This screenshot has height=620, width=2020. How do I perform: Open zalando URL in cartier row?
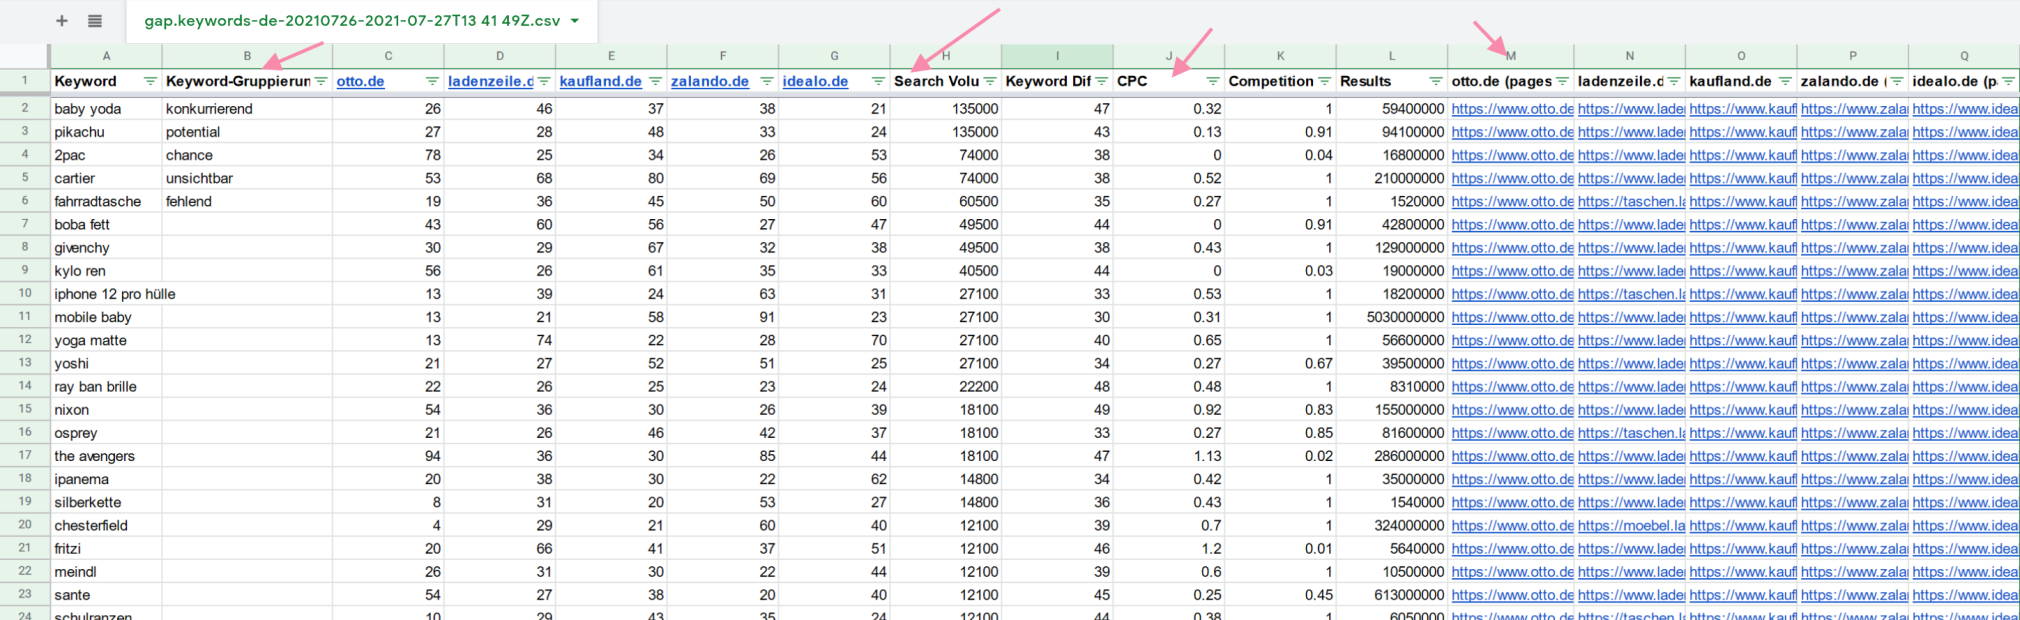(1854, 178)
